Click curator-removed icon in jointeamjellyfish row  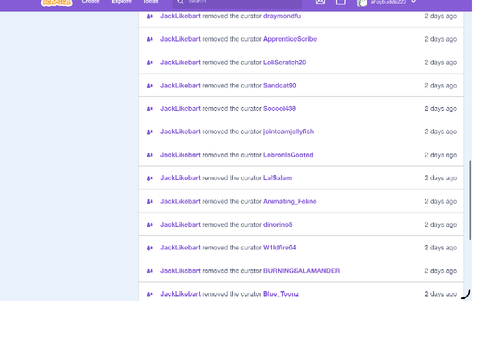pyautogui.click(x=150, y=132)
